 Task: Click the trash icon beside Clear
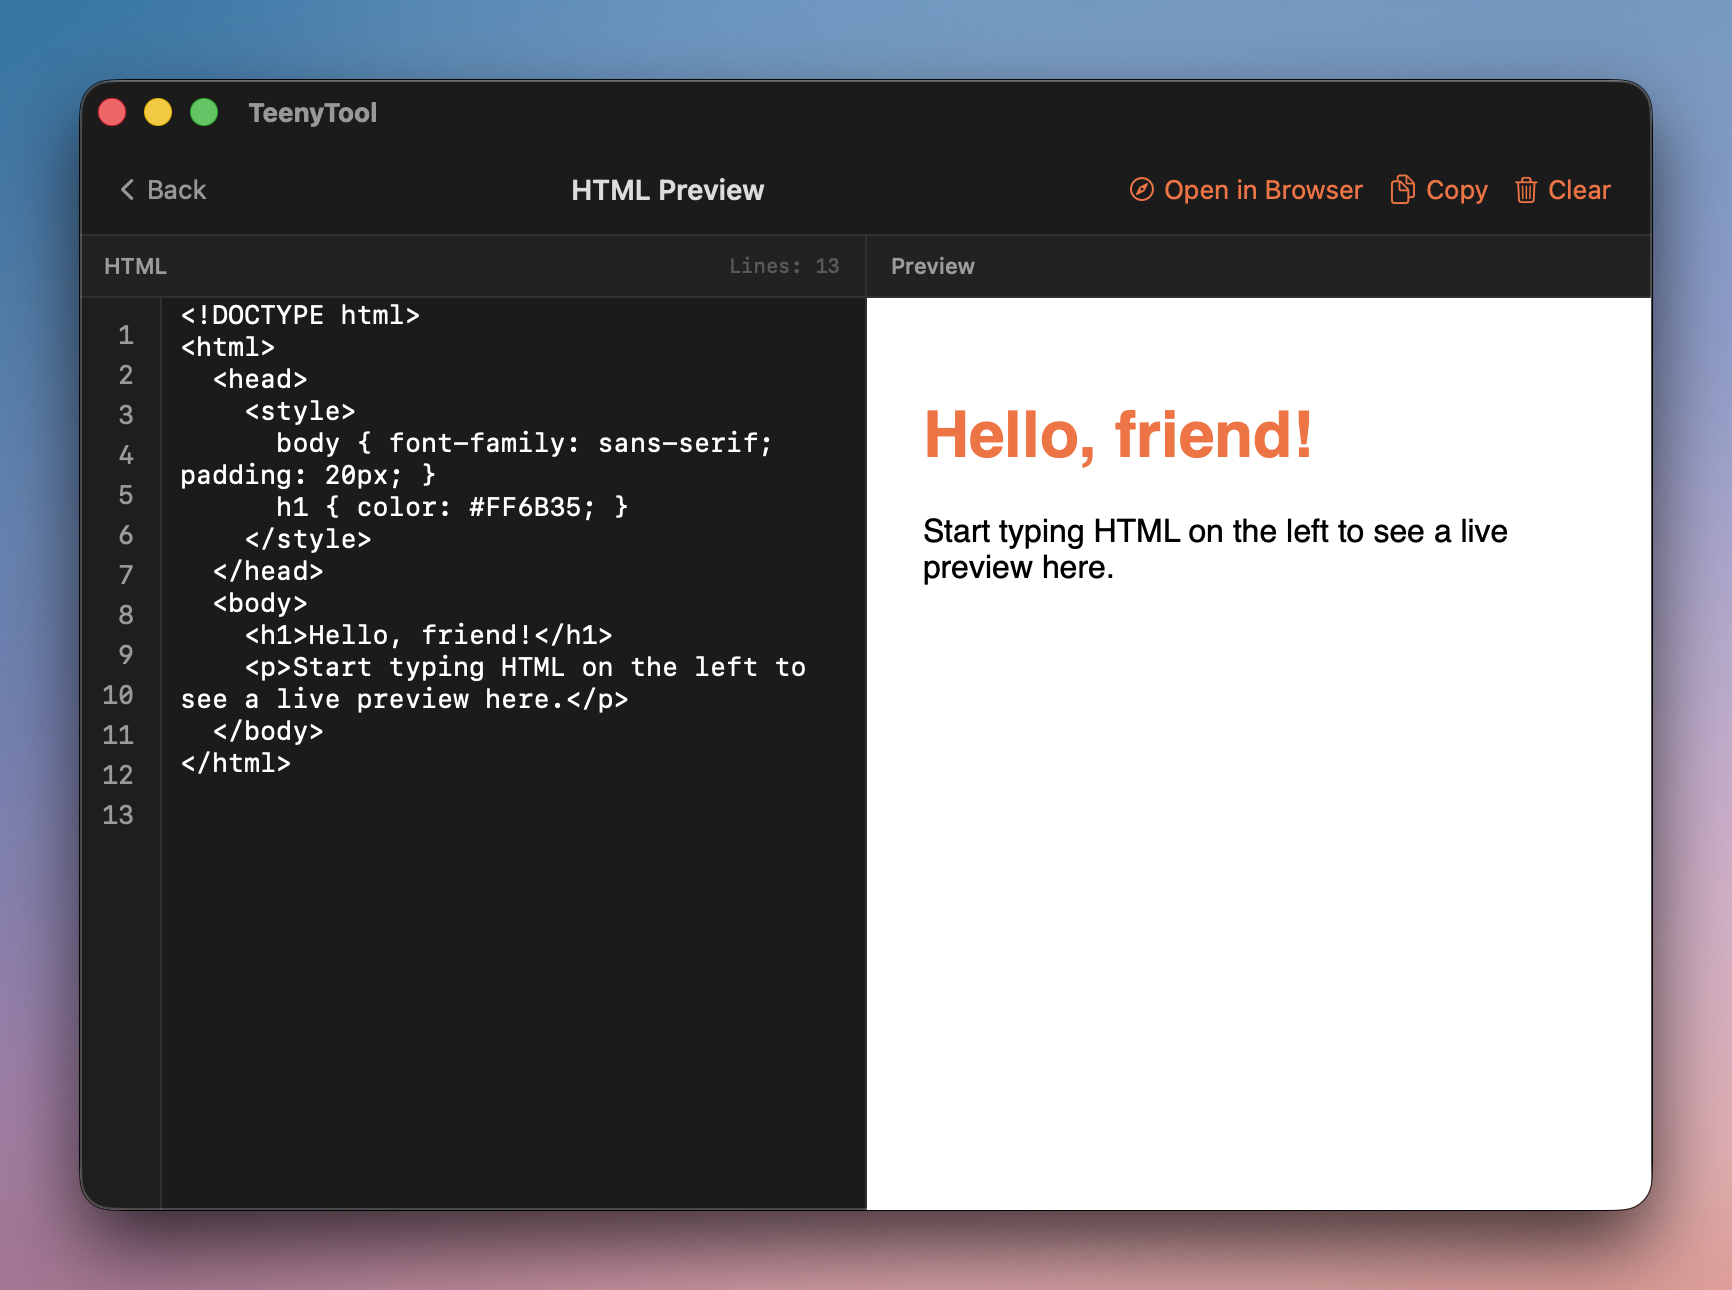[1526, 190]
